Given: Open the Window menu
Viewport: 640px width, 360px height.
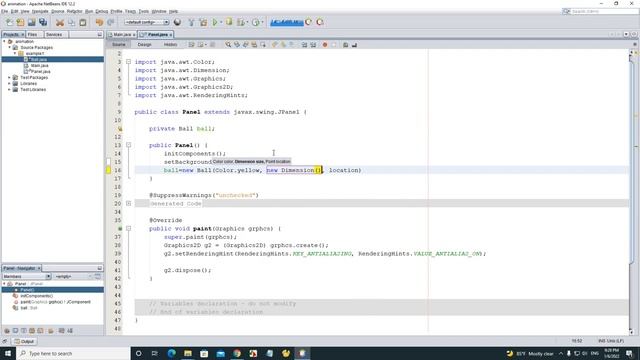Looking at the screenshot, I should click(x=159, y=11).
